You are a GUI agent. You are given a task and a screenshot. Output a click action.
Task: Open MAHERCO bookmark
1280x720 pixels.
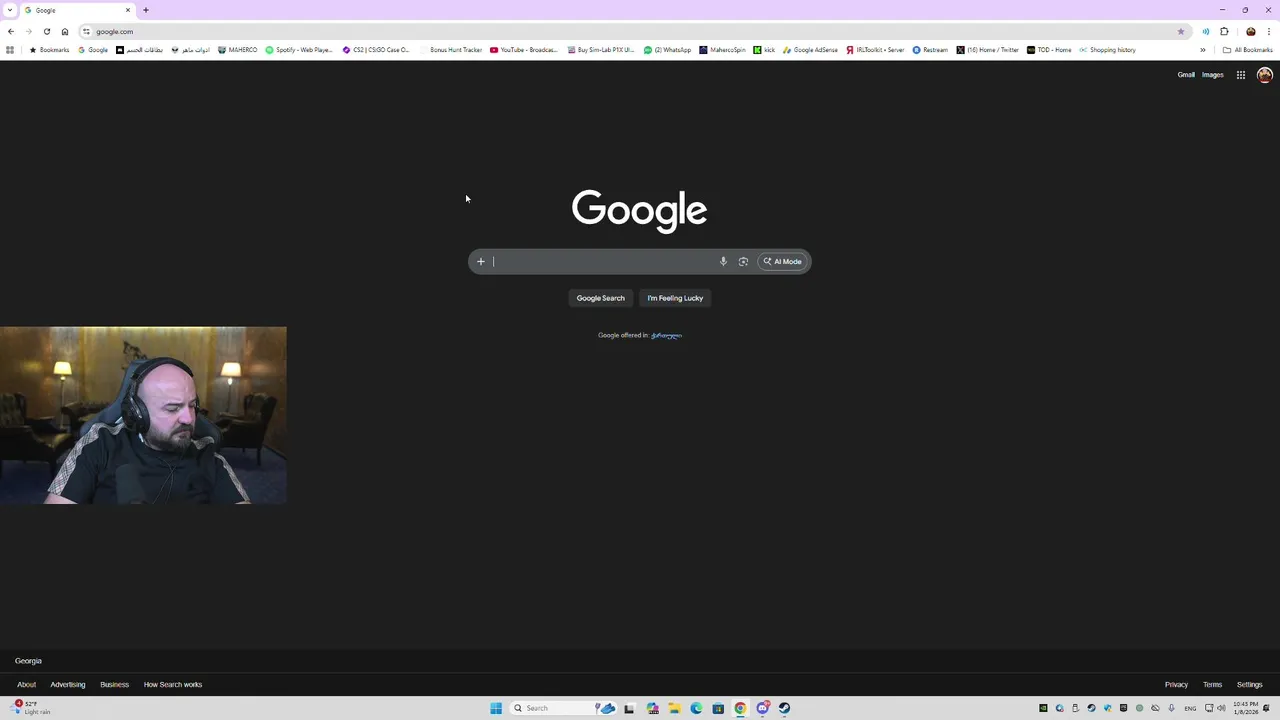237,50
